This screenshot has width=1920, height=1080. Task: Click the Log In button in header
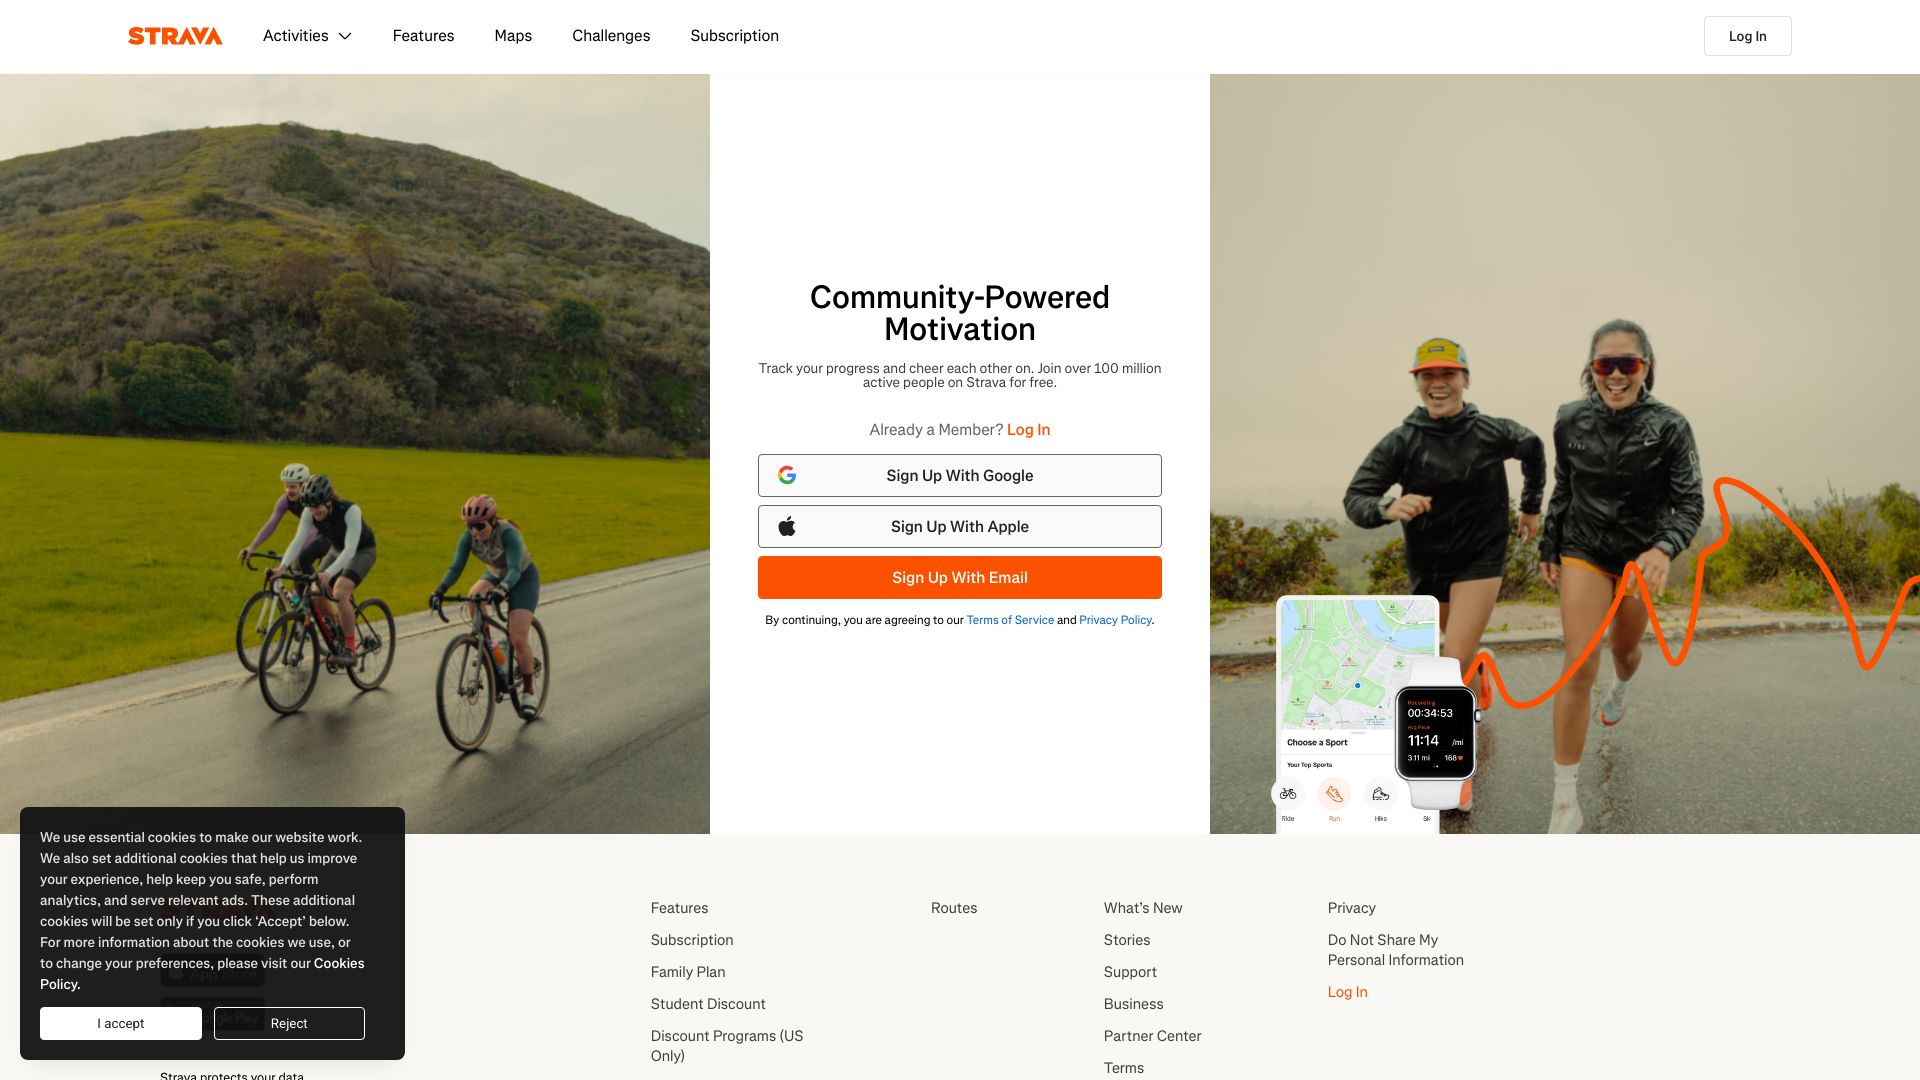pyautogui.click(x=1747, y=36)
